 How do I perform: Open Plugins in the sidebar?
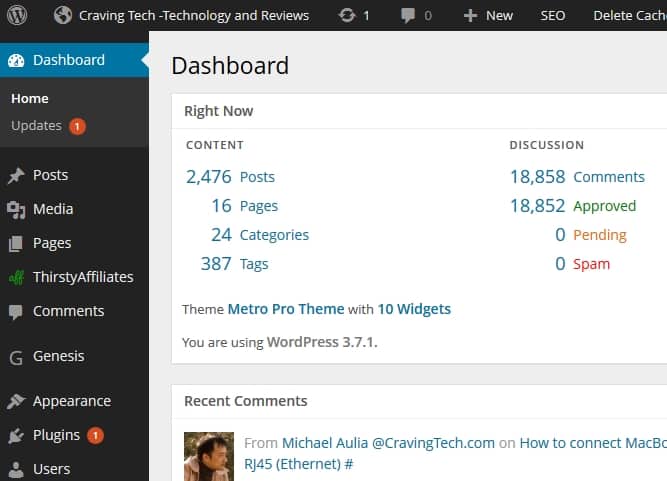tap(57, 435)
